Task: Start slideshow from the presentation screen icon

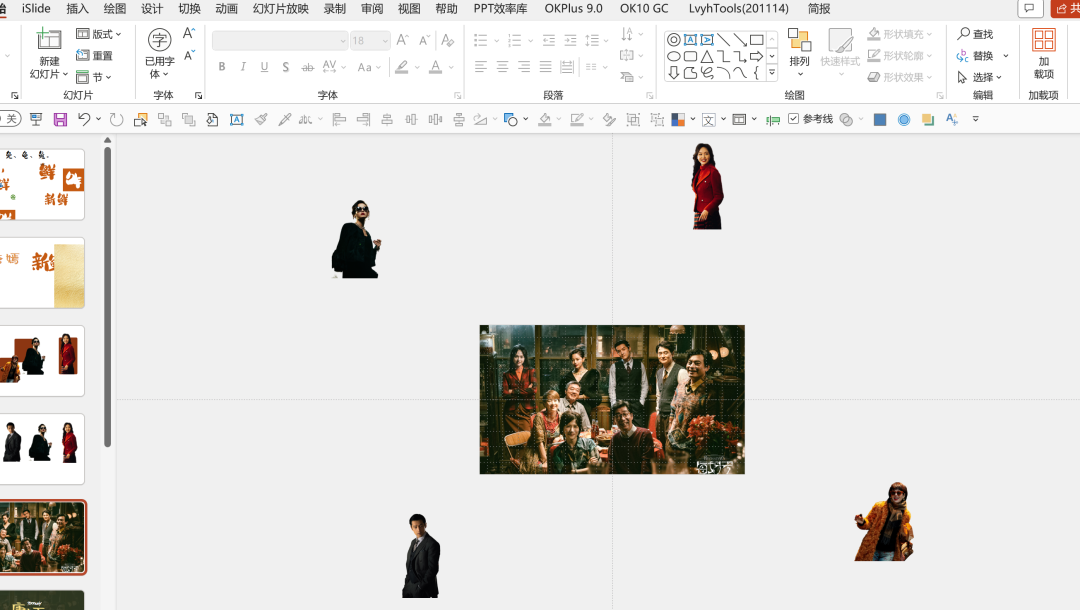Action: pos(36,120)
